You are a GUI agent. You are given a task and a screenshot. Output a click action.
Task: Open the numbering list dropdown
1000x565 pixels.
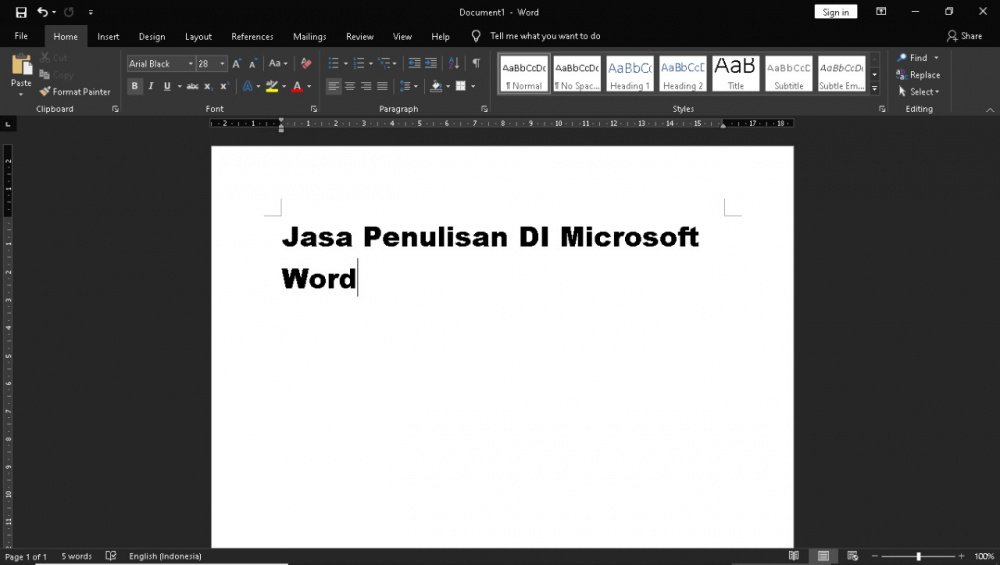(371, 64)
